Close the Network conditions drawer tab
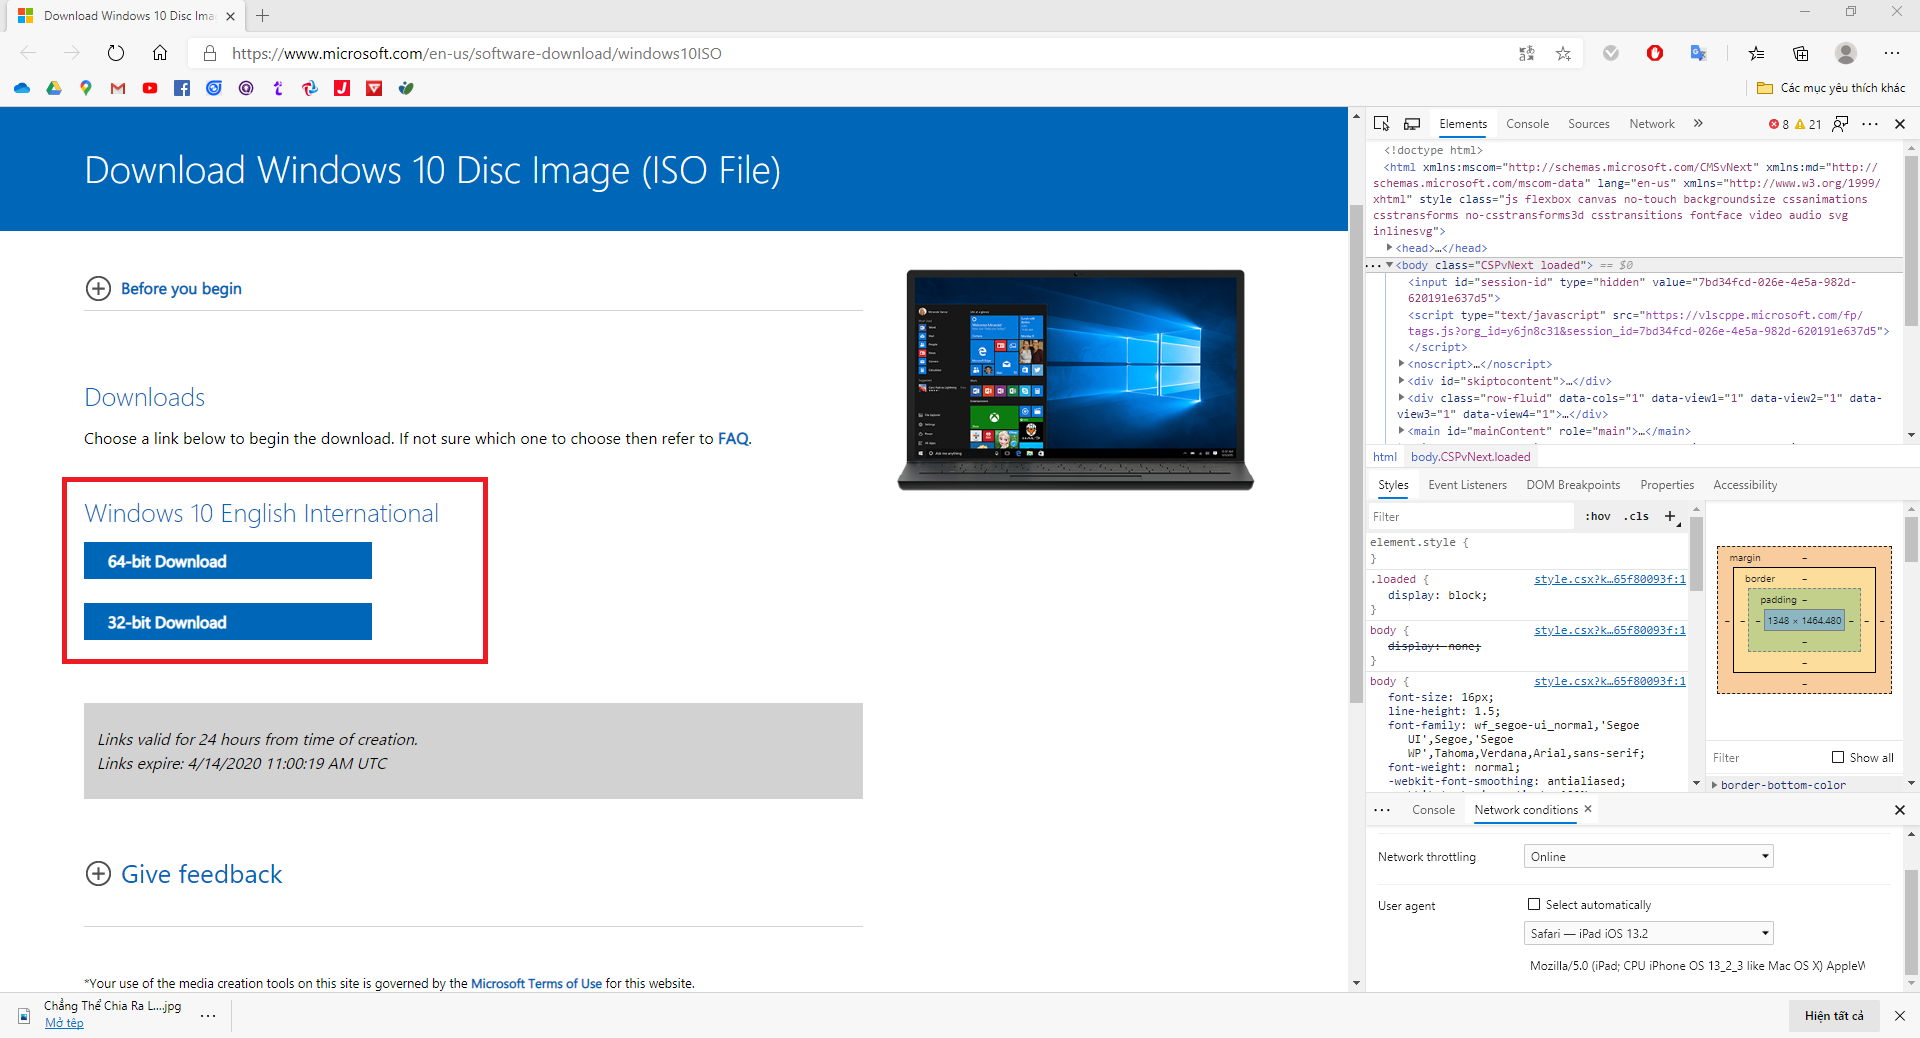Image resolution: width=1920 pixels, height=1038 pixels. 1588,809
